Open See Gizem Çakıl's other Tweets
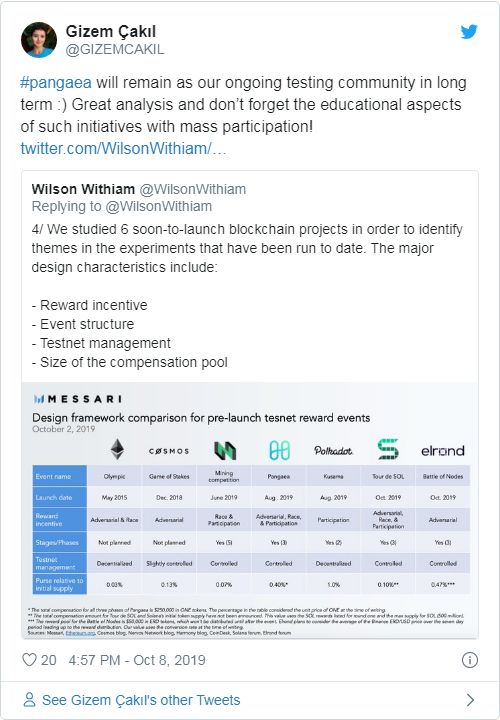Viewport: 500px width, 720px height. (x=141, y=700)
